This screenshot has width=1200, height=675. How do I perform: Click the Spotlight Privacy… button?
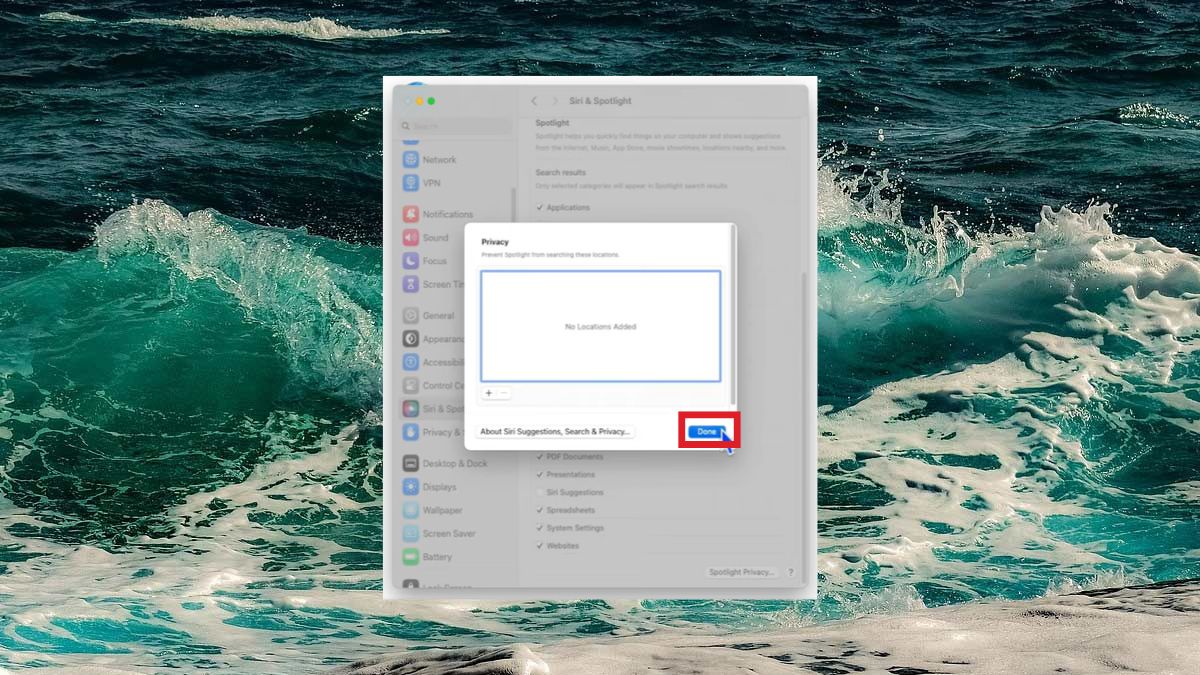pos(741,572)
